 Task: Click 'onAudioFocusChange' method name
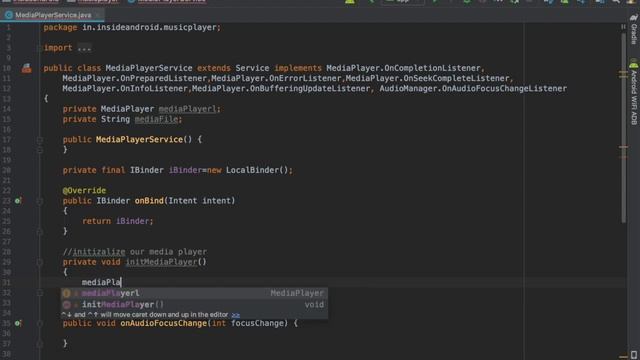click(163, 323)
